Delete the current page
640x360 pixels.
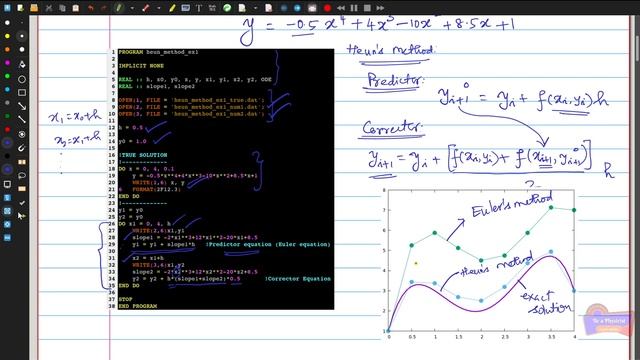269,8
